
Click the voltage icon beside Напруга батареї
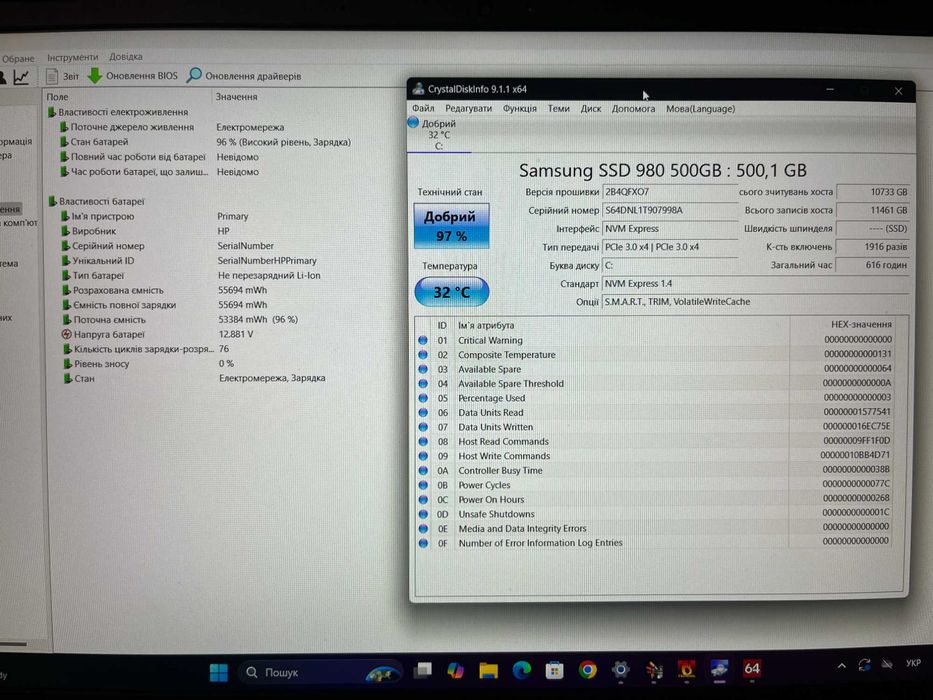coord(67,335)
